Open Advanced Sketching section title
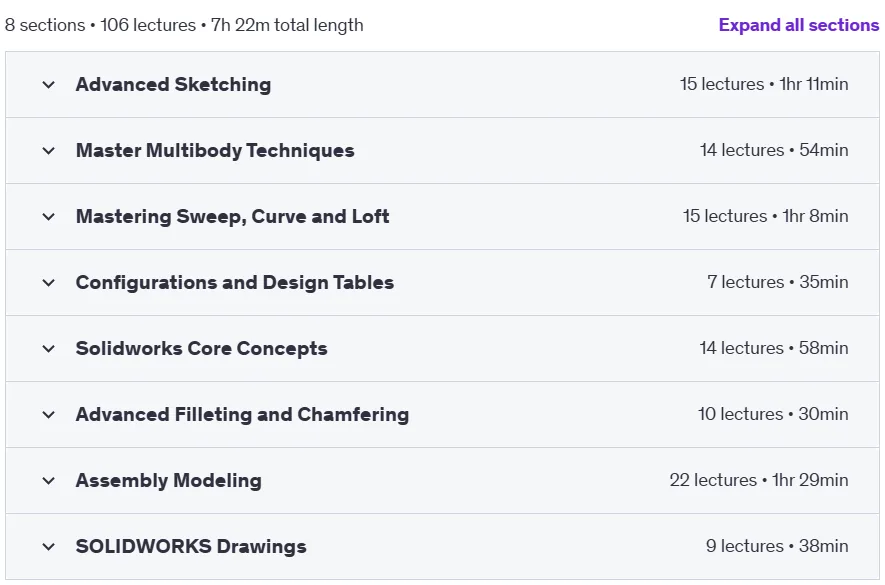885x585 pixels. click(173, 85)
